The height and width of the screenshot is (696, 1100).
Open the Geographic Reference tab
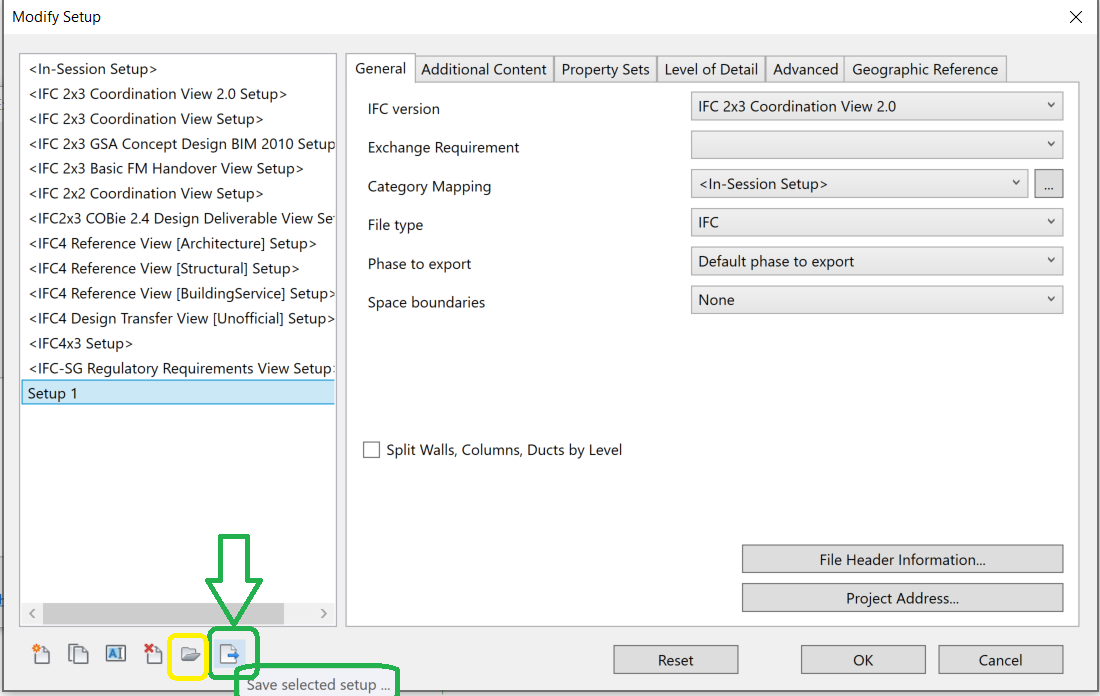click(924, 68)
